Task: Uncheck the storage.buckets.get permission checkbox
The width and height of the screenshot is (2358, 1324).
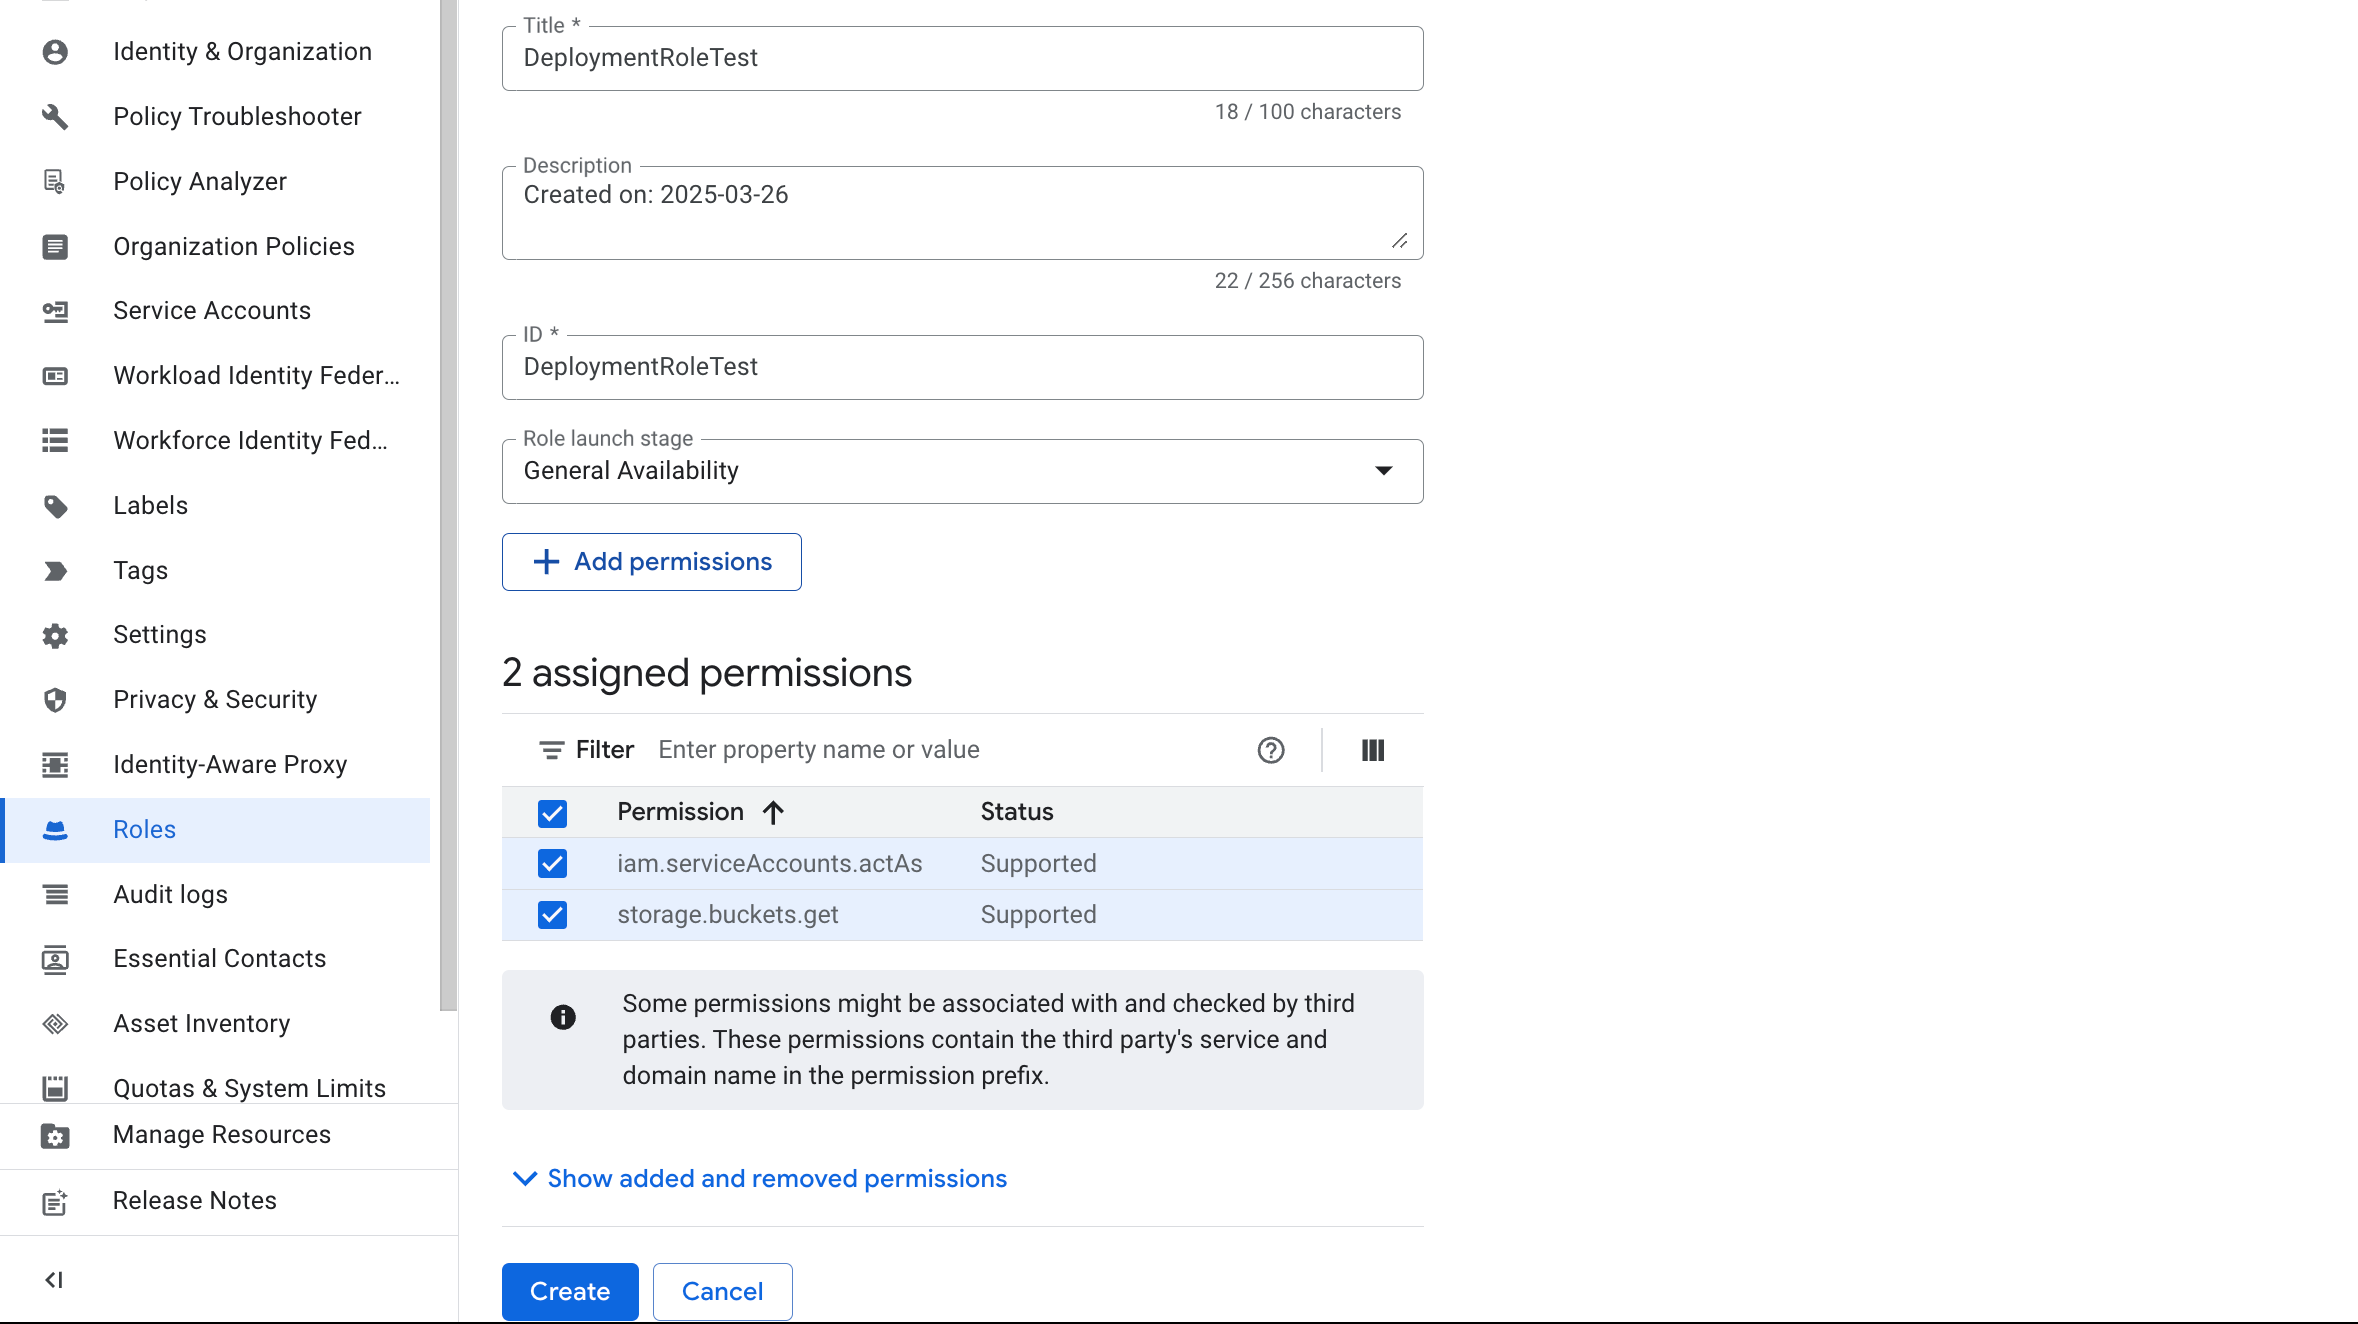Action: point(552,915)
